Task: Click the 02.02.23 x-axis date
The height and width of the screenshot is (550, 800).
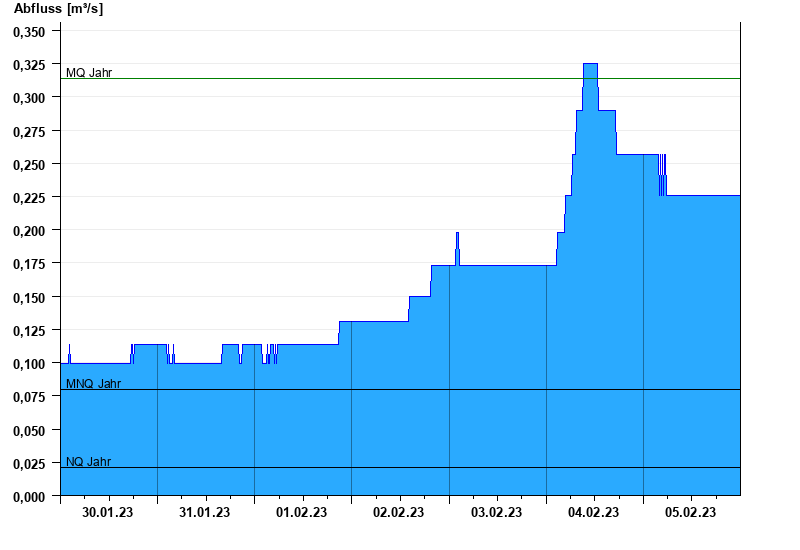Action: point(399,513)
